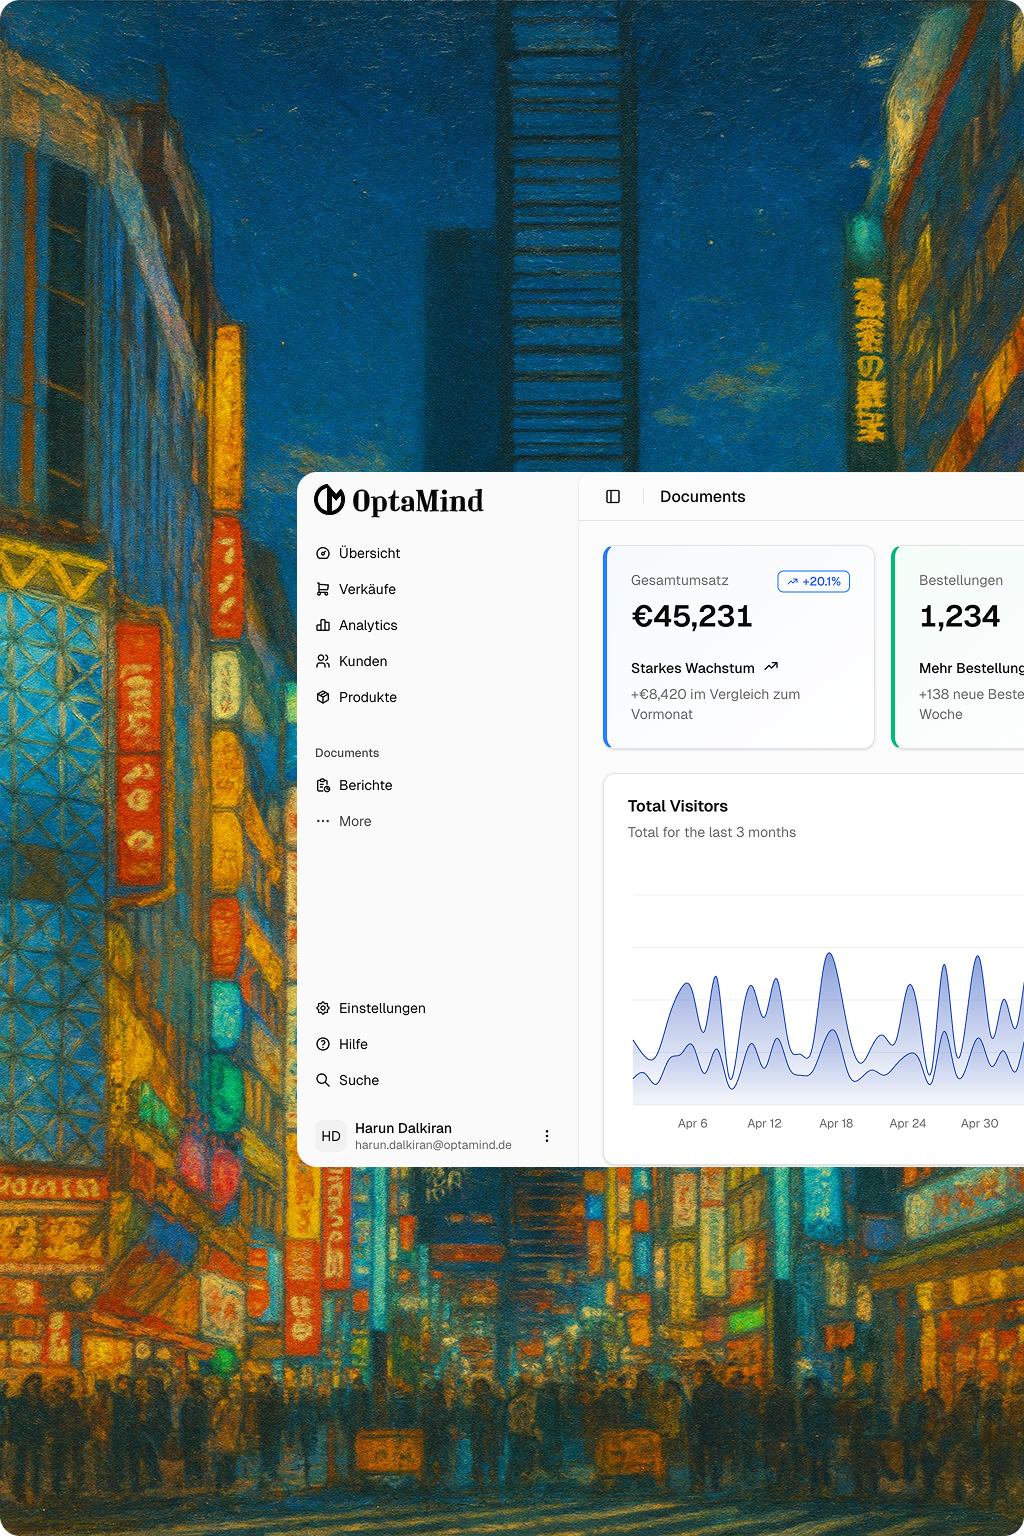
Task: Open Verkäufe via the shopping cart icon
Action: (323, 589)
